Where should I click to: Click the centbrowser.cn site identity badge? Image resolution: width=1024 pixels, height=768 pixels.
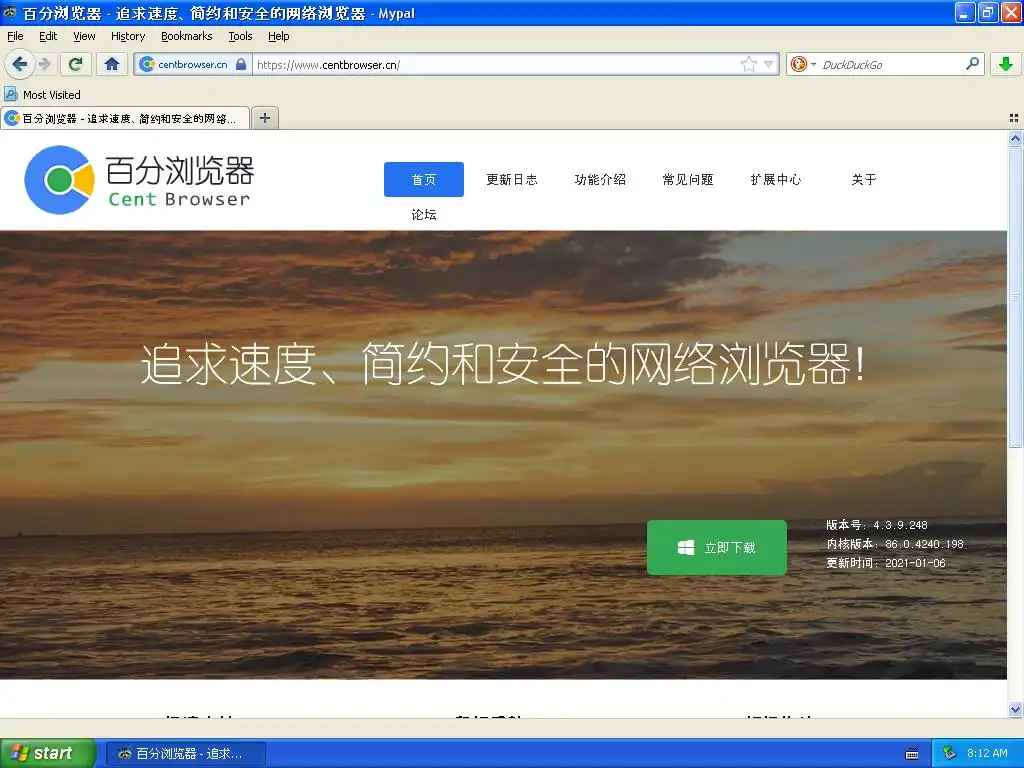tap(193, 64)
